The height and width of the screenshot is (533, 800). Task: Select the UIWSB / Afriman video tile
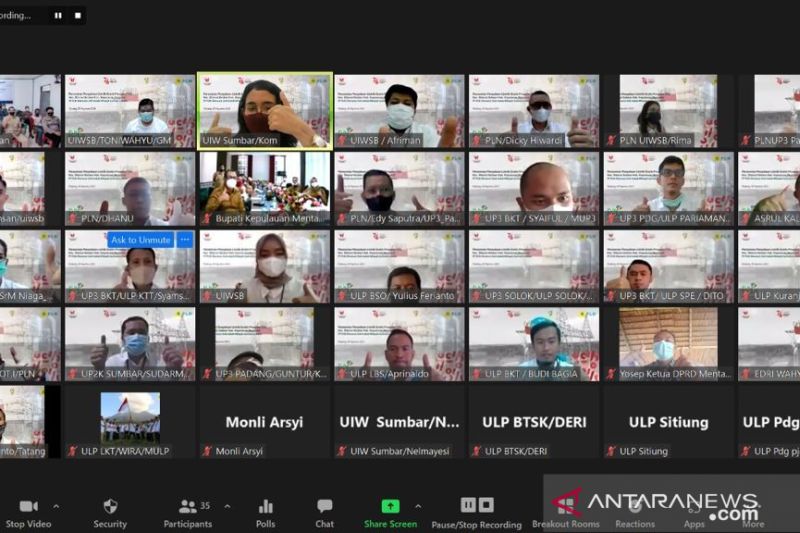(399, 111)
